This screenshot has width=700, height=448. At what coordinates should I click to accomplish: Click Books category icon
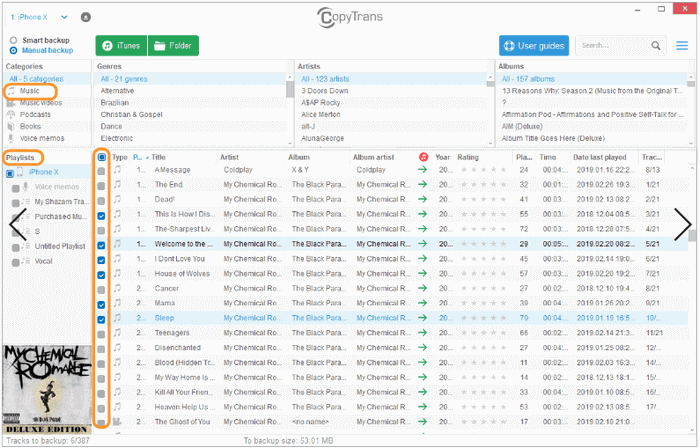pos(11,127)
